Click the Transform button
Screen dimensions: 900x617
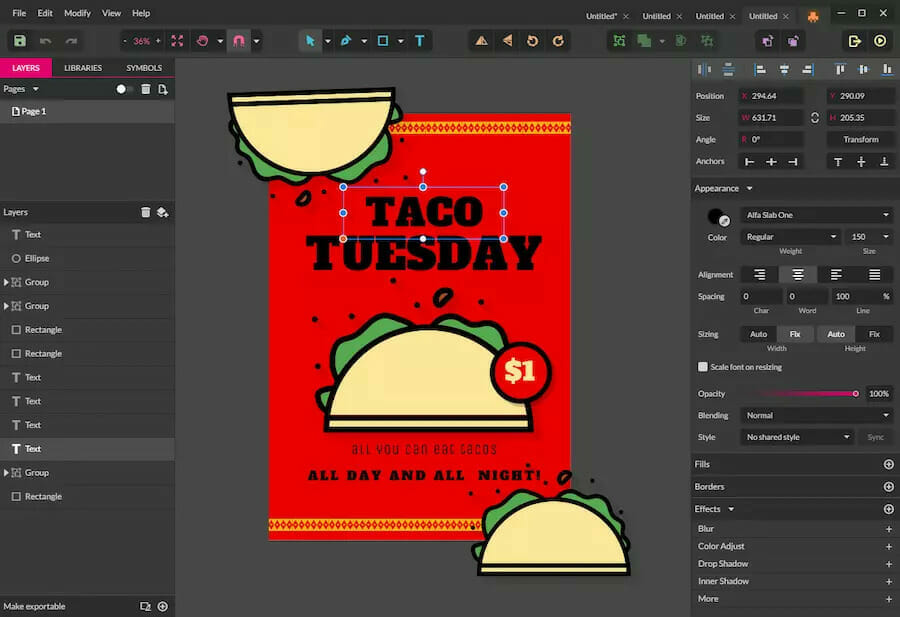(860, 139)
